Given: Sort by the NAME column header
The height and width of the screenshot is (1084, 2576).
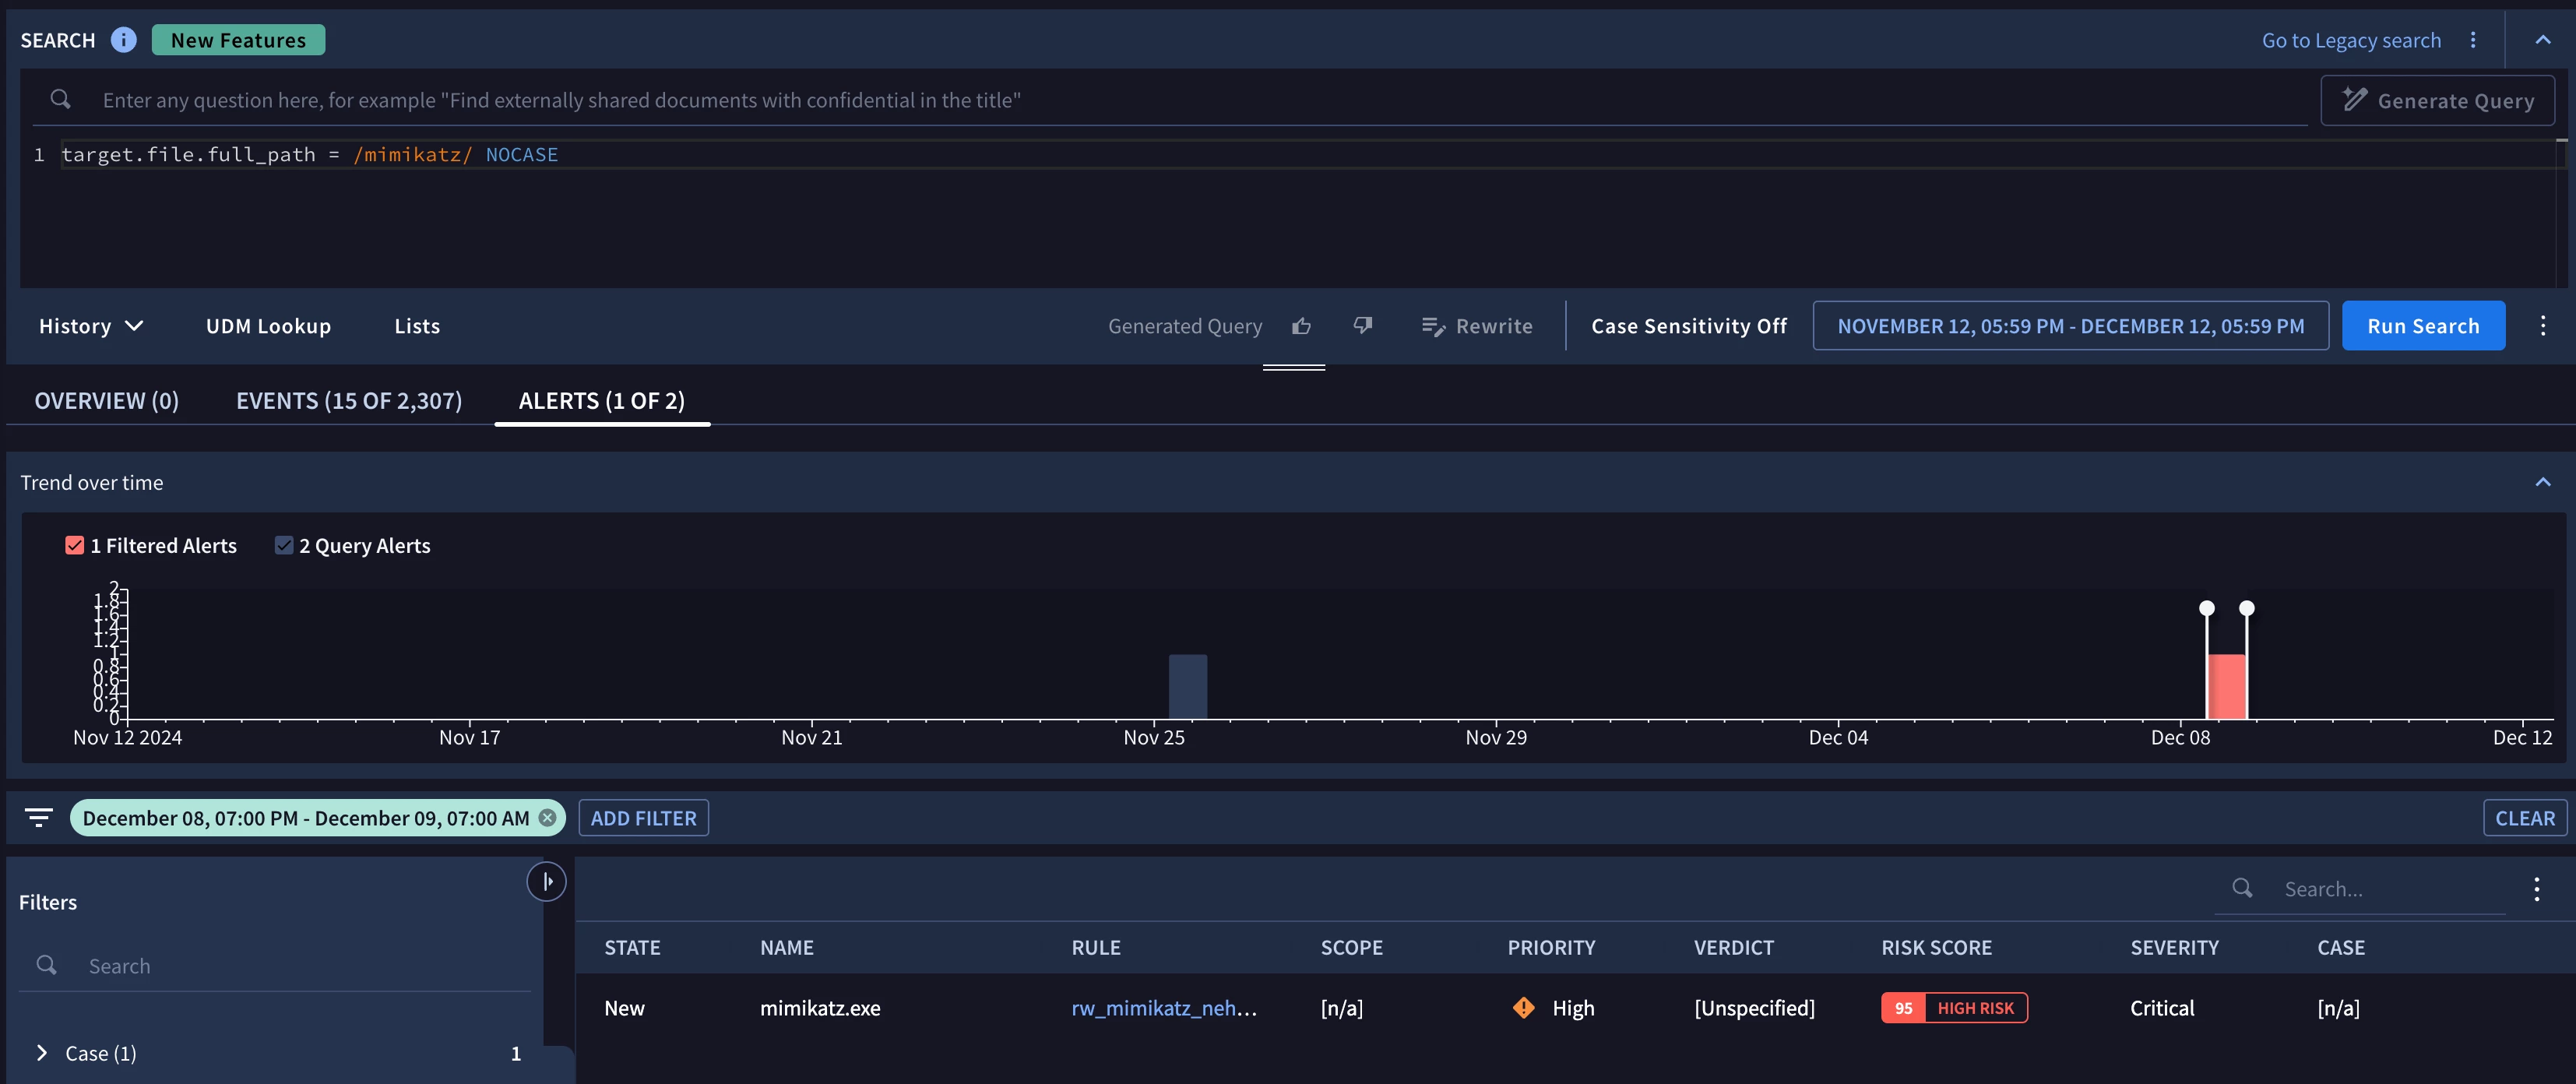Looking at the screenshot, I should coord(786,947).
